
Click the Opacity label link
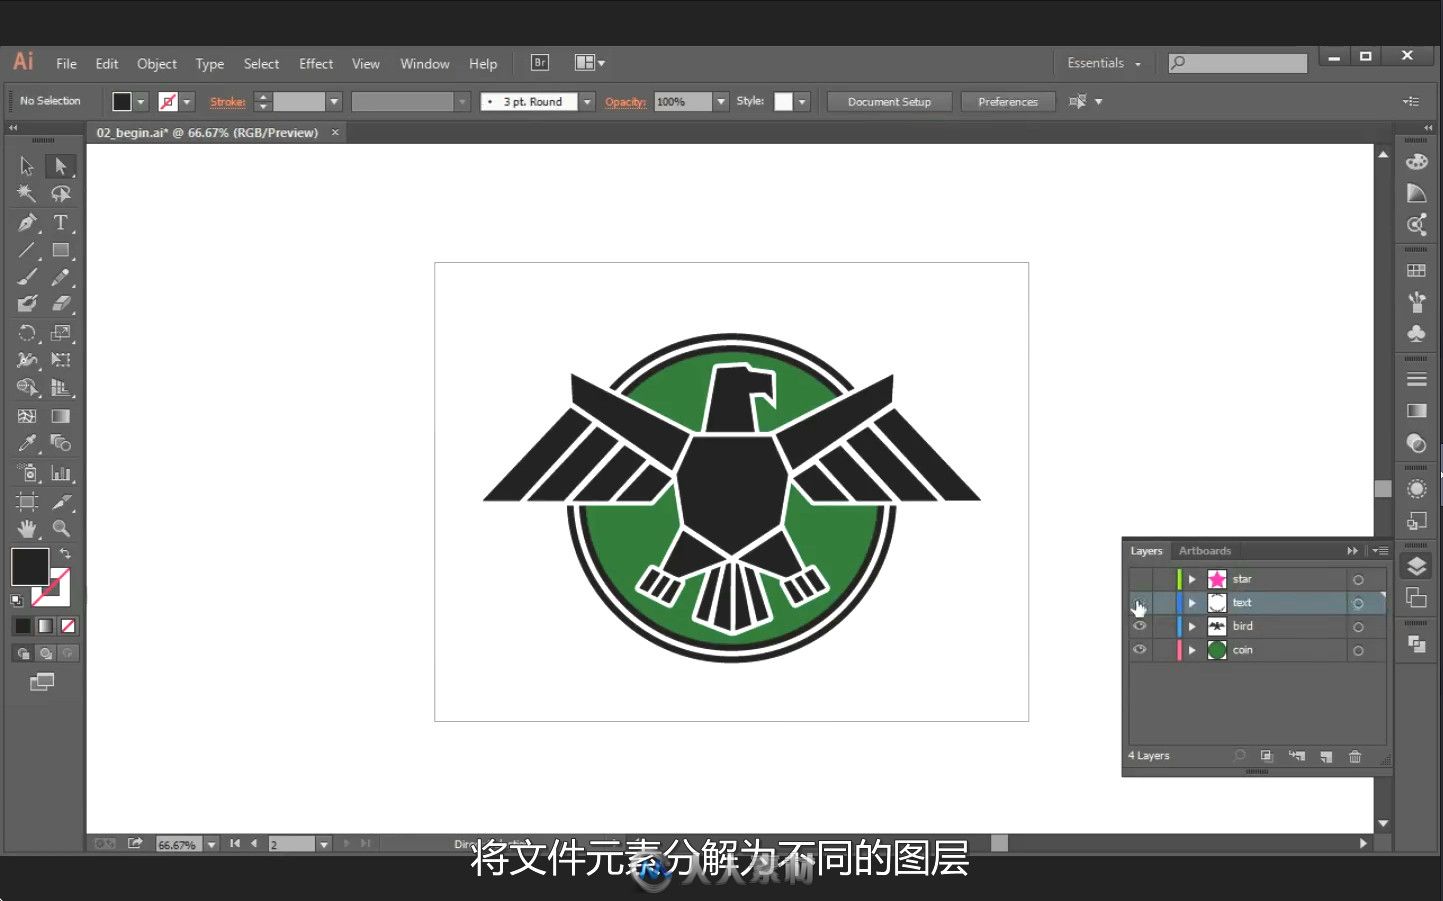625,102
